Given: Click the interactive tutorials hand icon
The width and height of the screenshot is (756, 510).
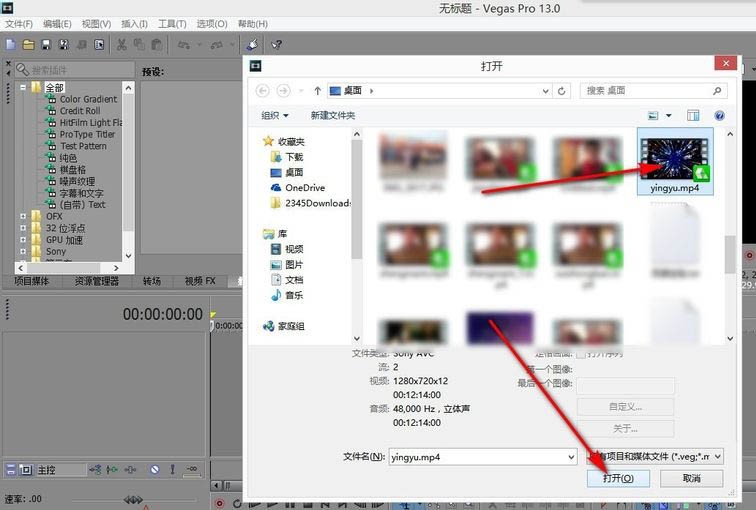Looking at the screenshot, I should 252,45.
